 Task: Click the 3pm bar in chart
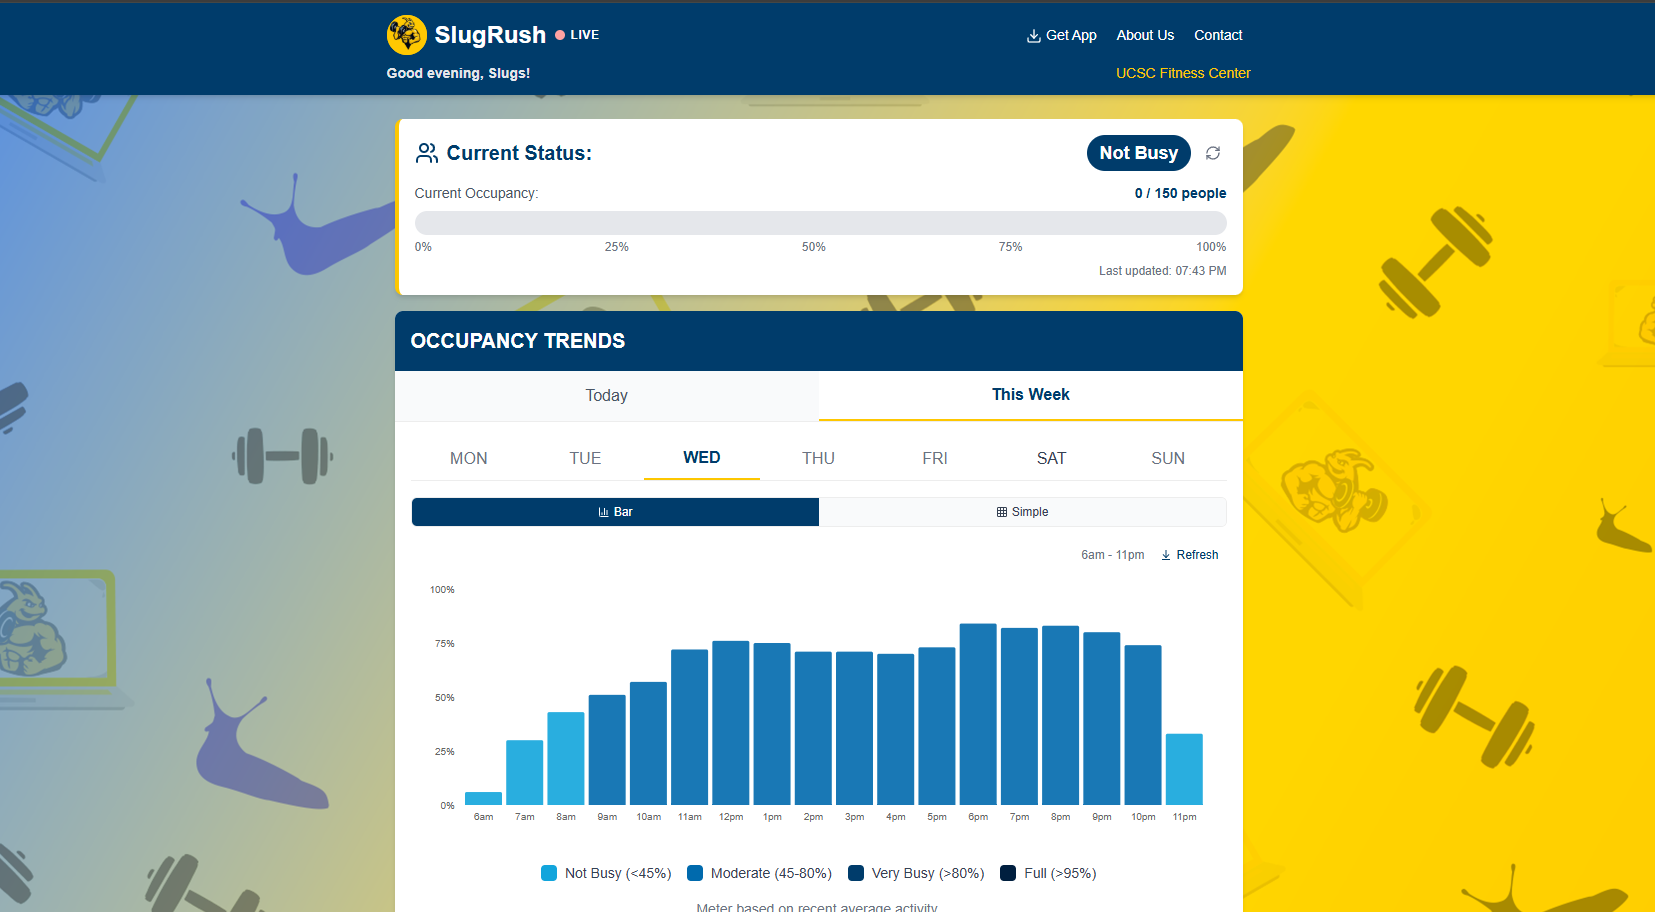[854, 728]
